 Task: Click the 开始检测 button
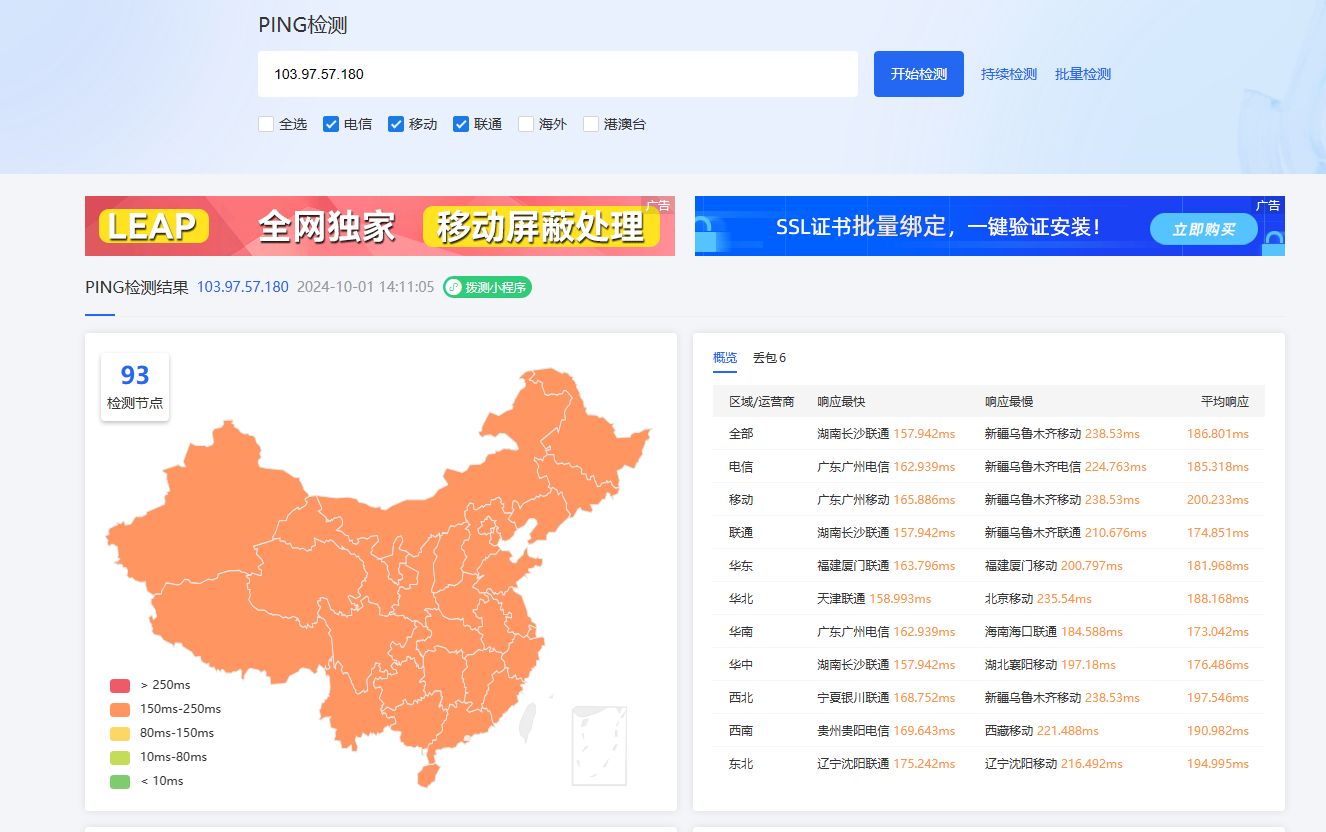click(919, 74)
